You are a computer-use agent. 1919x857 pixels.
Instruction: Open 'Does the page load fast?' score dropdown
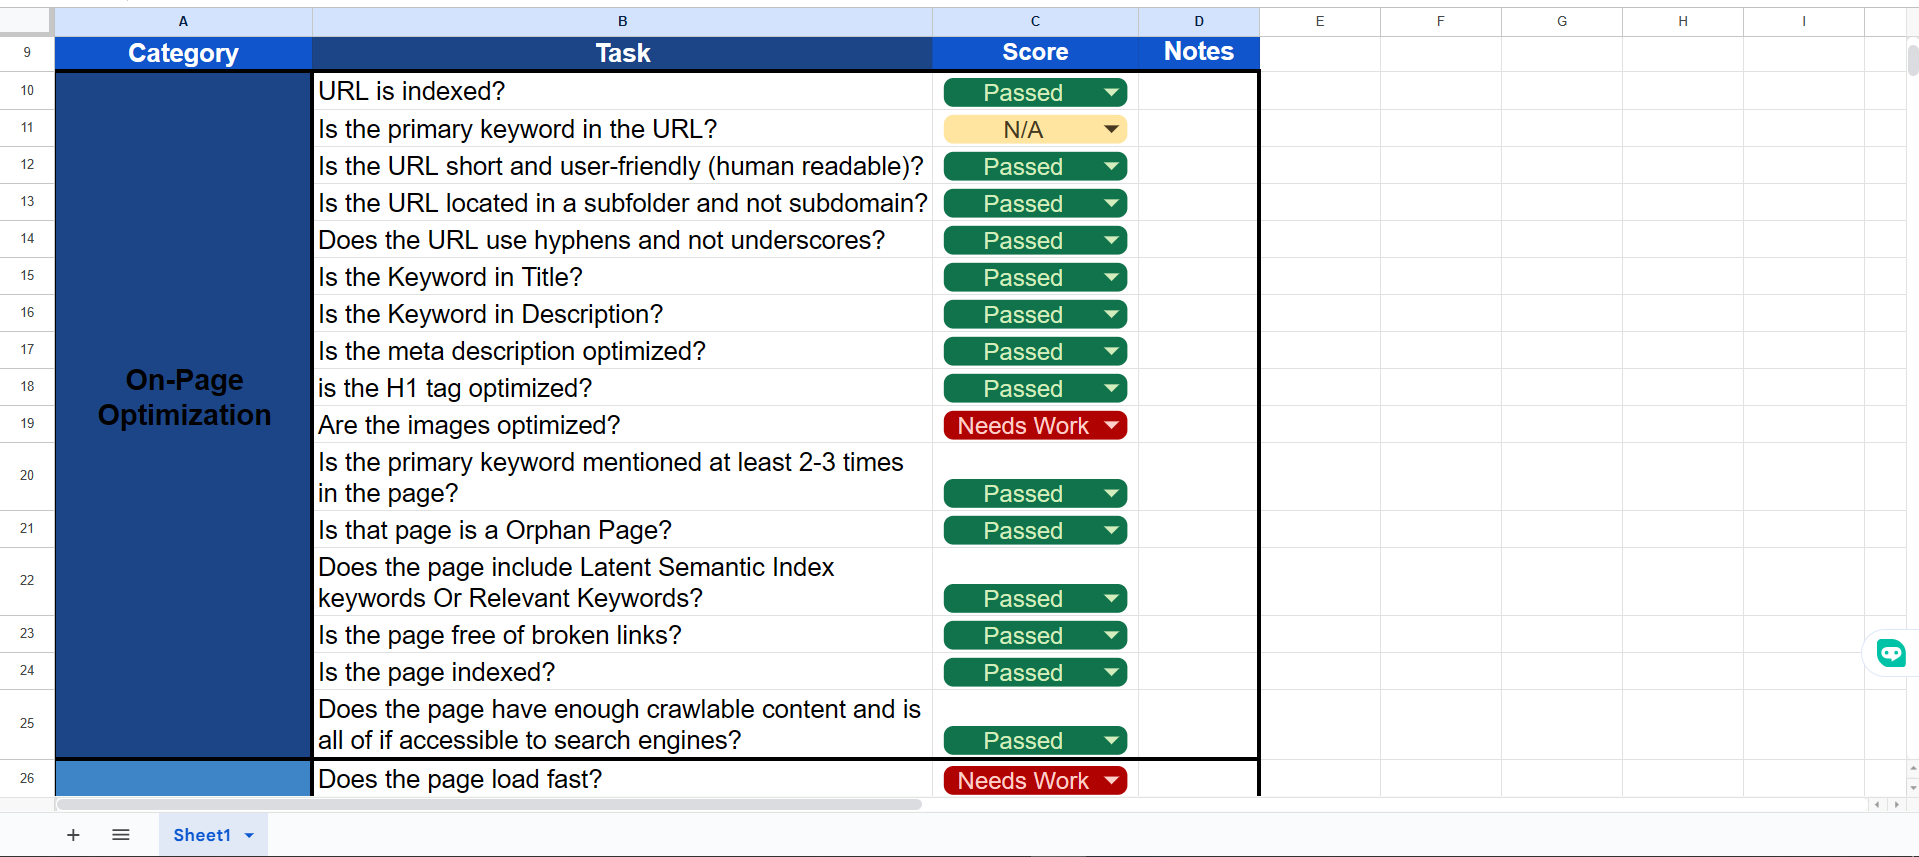coord(1111,780)
